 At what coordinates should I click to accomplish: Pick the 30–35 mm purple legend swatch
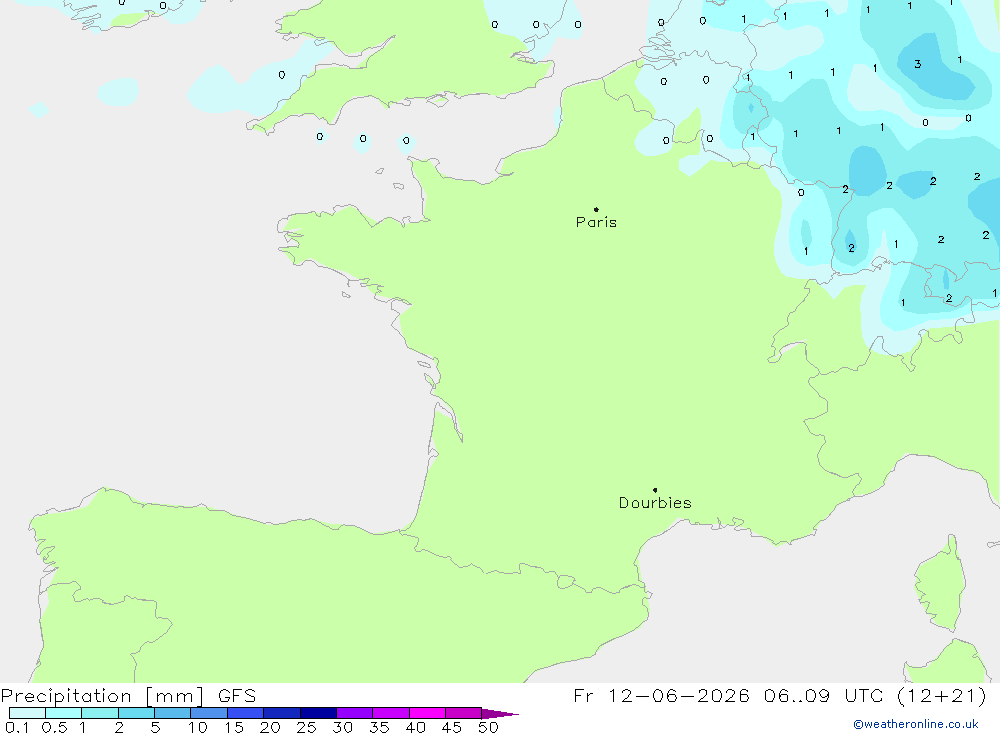tap(355, 713)
